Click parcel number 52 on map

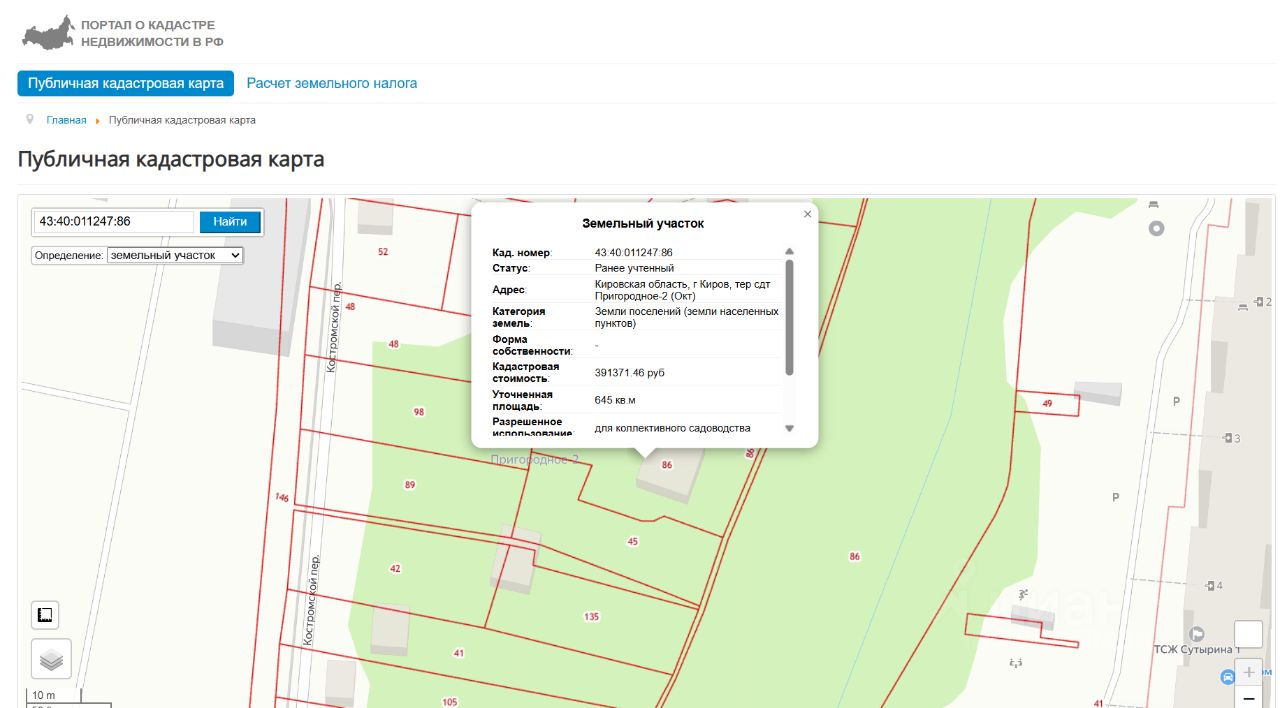tap(383, 252)
